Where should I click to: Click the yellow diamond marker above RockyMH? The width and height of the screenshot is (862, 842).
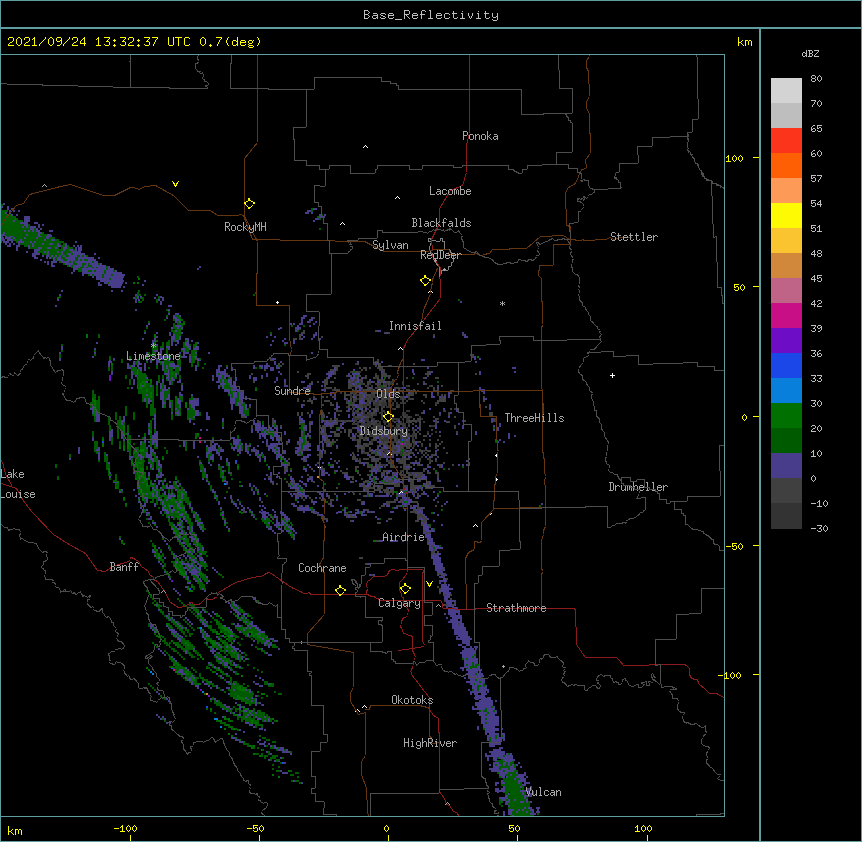coord(250,204)
